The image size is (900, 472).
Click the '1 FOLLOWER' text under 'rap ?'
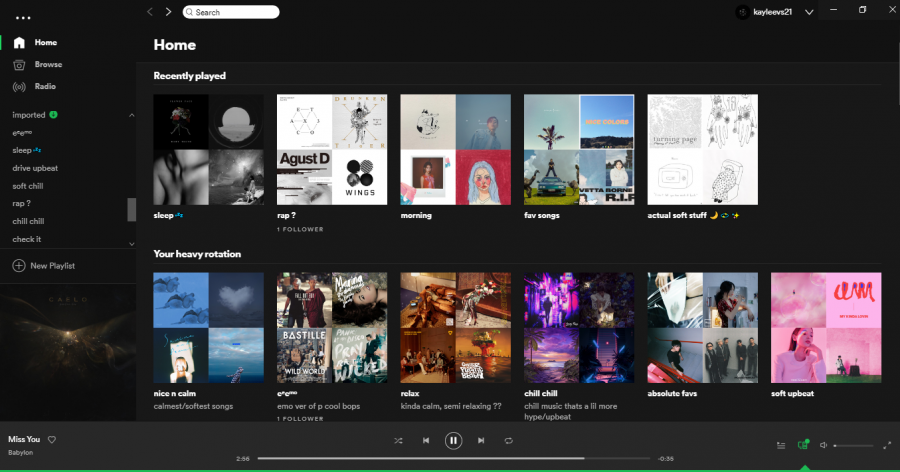(300, 229)
